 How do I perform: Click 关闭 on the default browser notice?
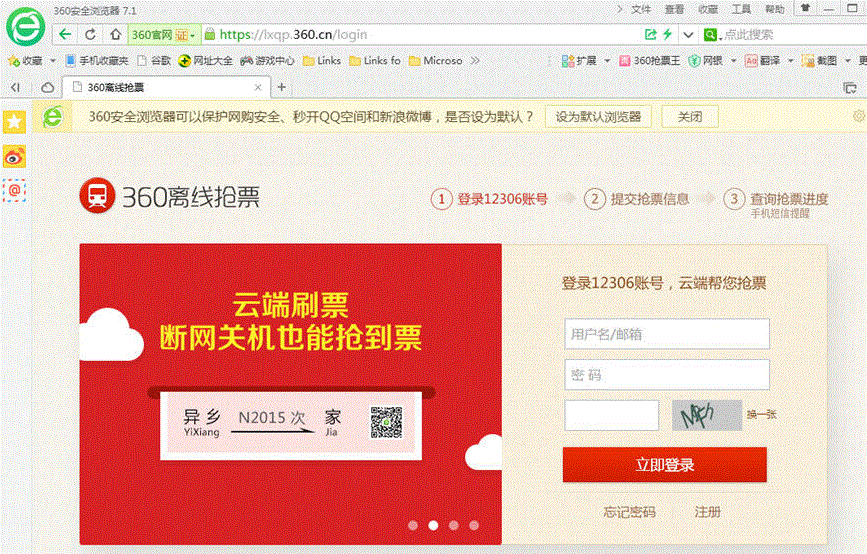tap(690, 117)
